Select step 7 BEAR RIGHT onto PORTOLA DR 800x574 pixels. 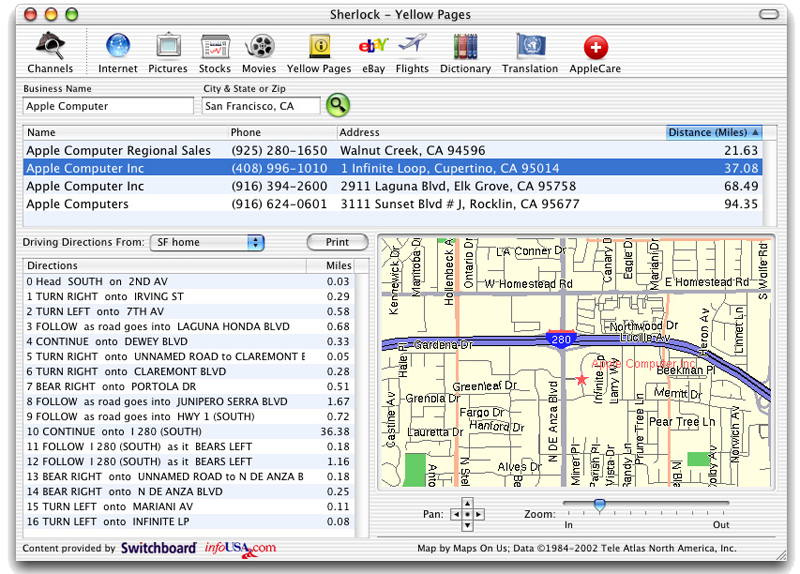click(189, 387)
